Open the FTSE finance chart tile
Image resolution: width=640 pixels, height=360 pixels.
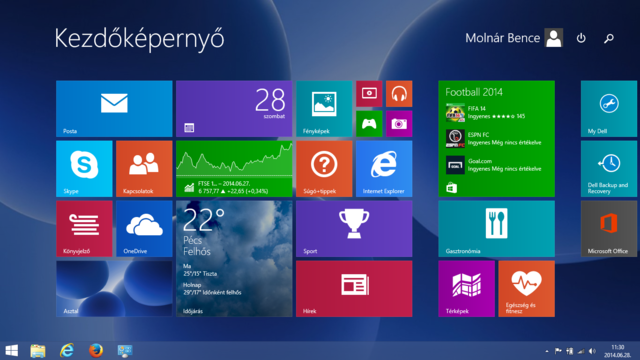pyautogui.click(x=234, y=169)
